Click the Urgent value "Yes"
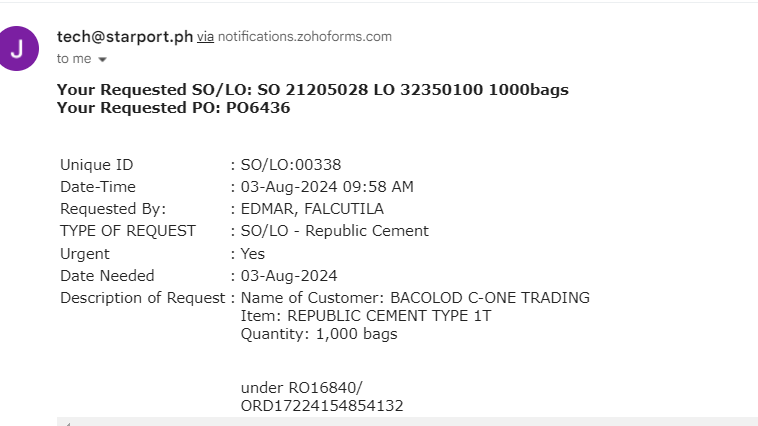The height and width of the screenshot is (426, 758). (x=253, y=254)
